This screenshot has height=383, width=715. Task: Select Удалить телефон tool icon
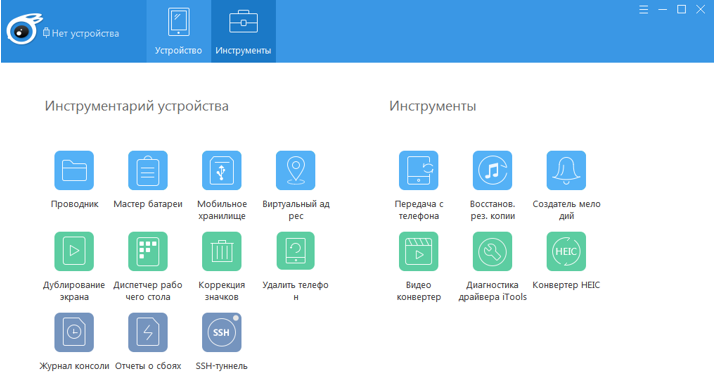click(295, 251)
